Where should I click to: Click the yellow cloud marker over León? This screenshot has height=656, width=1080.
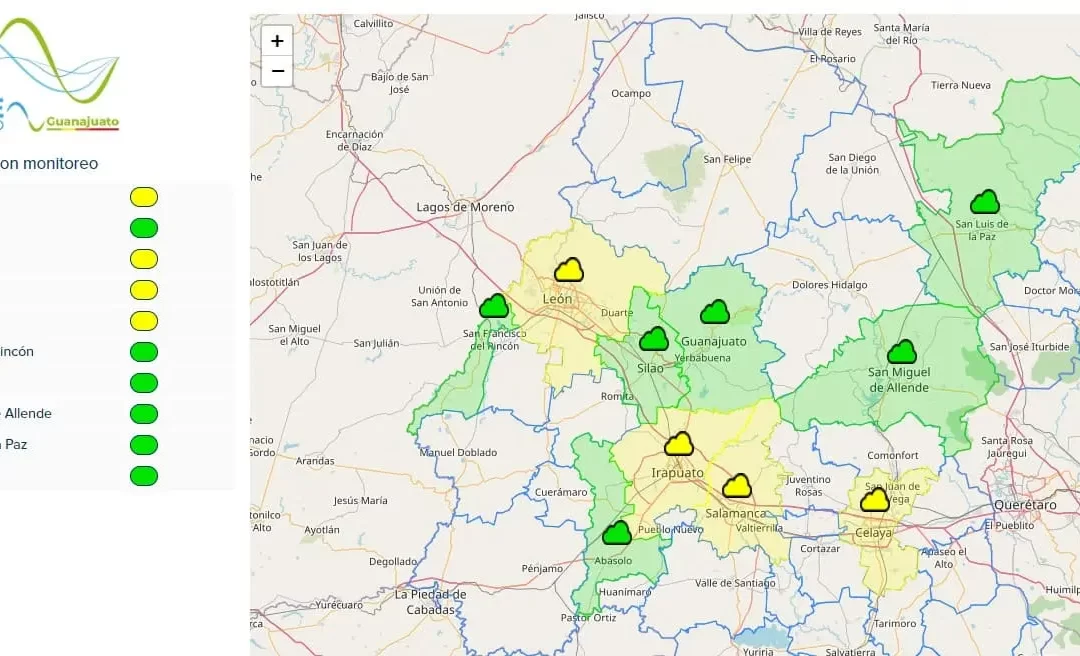coord(569,270)
